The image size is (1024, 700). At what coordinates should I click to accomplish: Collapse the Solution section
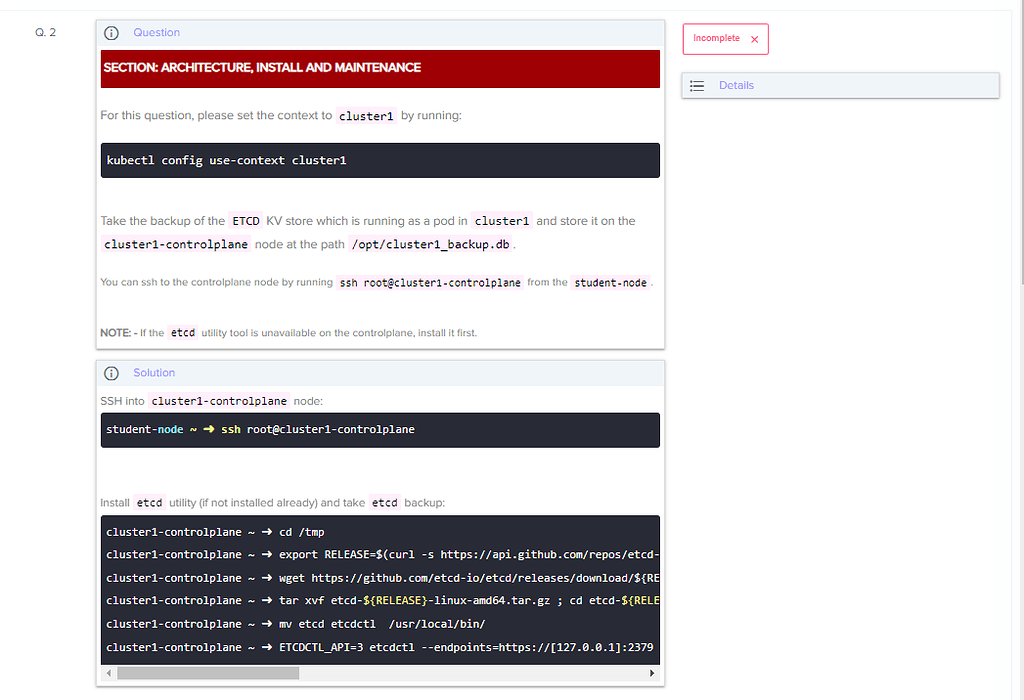(x=154, y=372)
